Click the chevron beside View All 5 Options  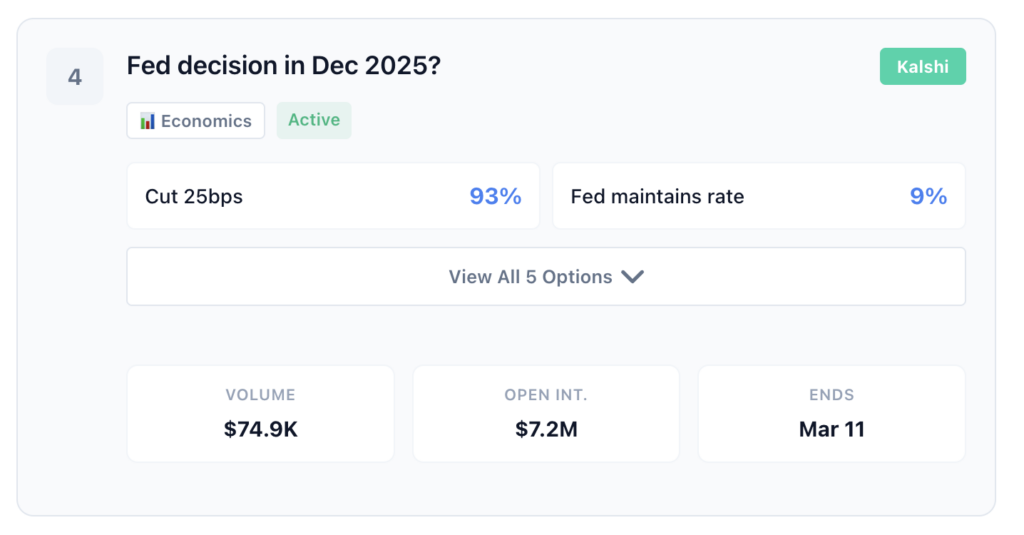[x=632, y=277]
